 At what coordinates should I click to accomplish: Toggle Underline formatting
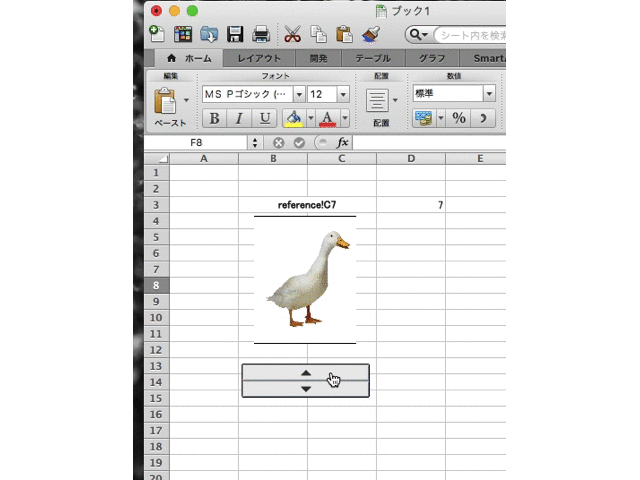(x=264, y=119)
